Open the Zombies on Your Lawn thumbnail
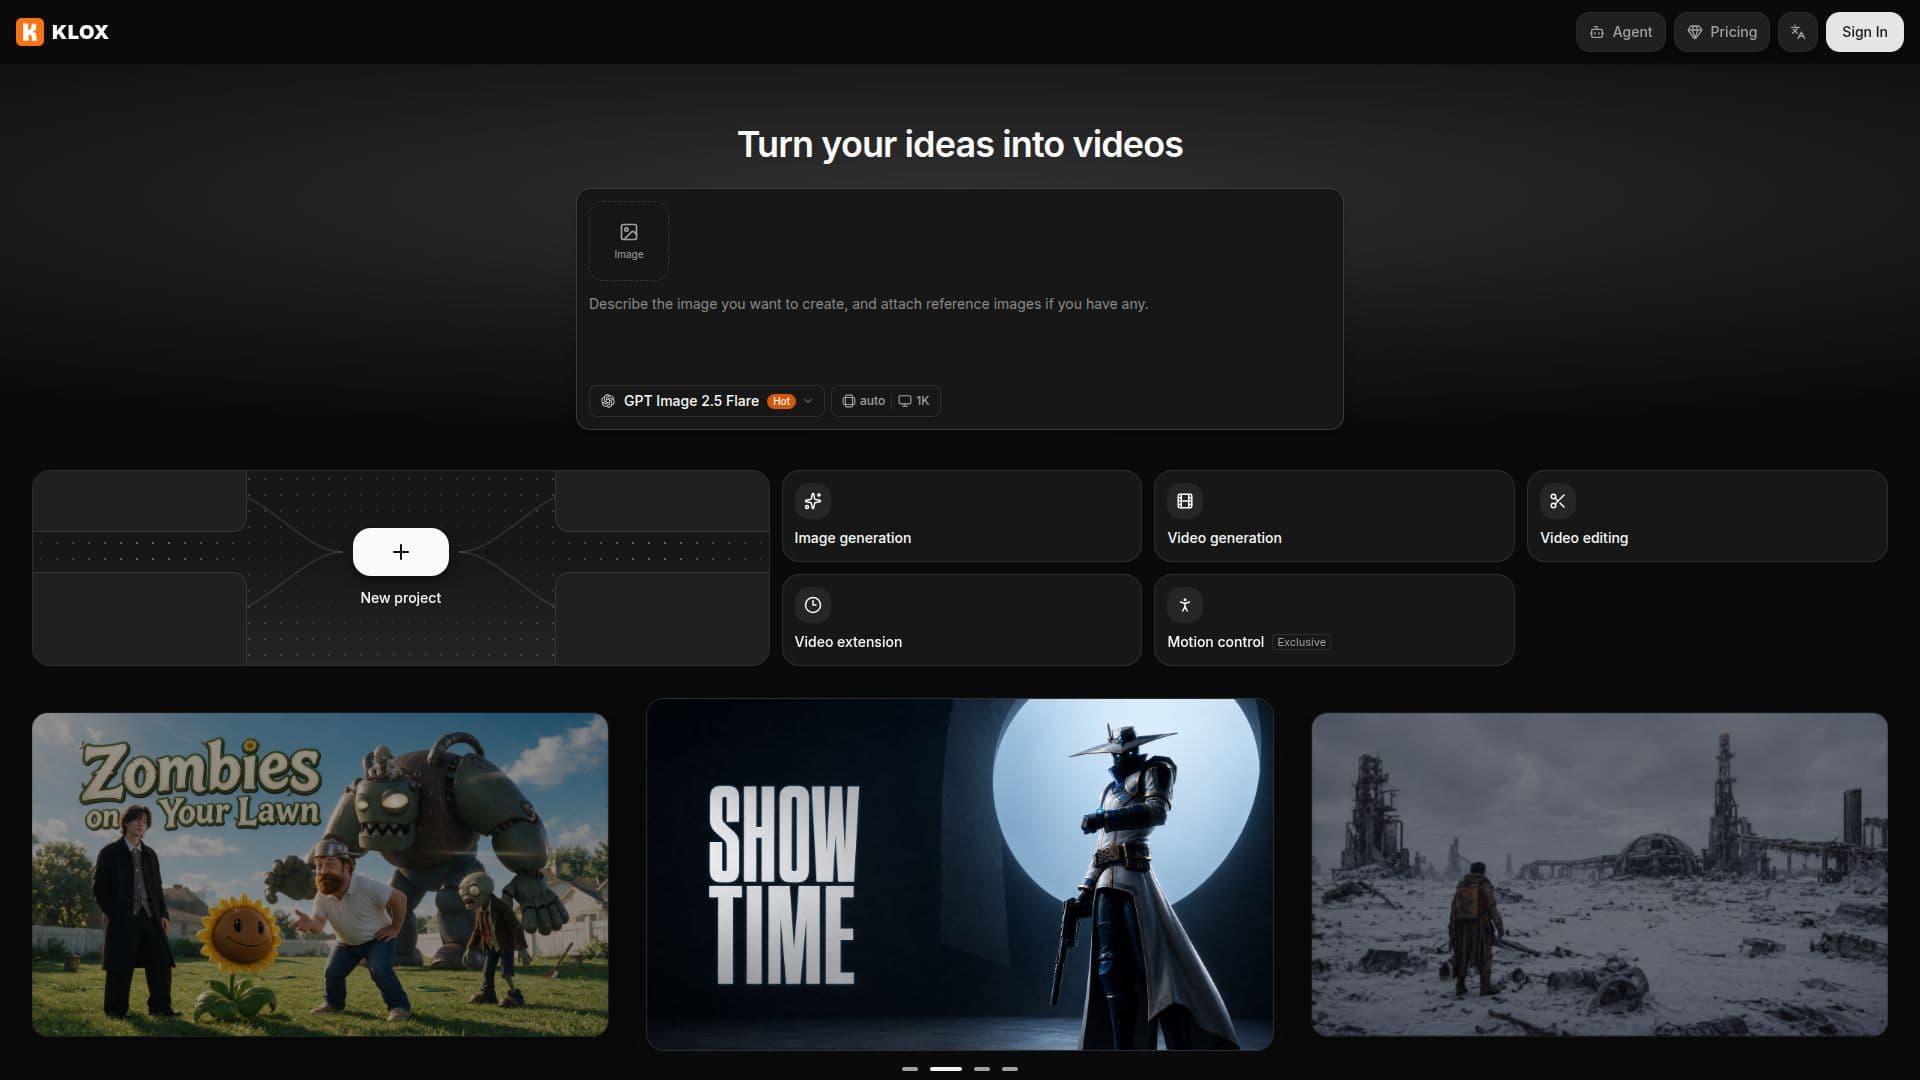The image size is (1920, 1080). tap(320, 874)
